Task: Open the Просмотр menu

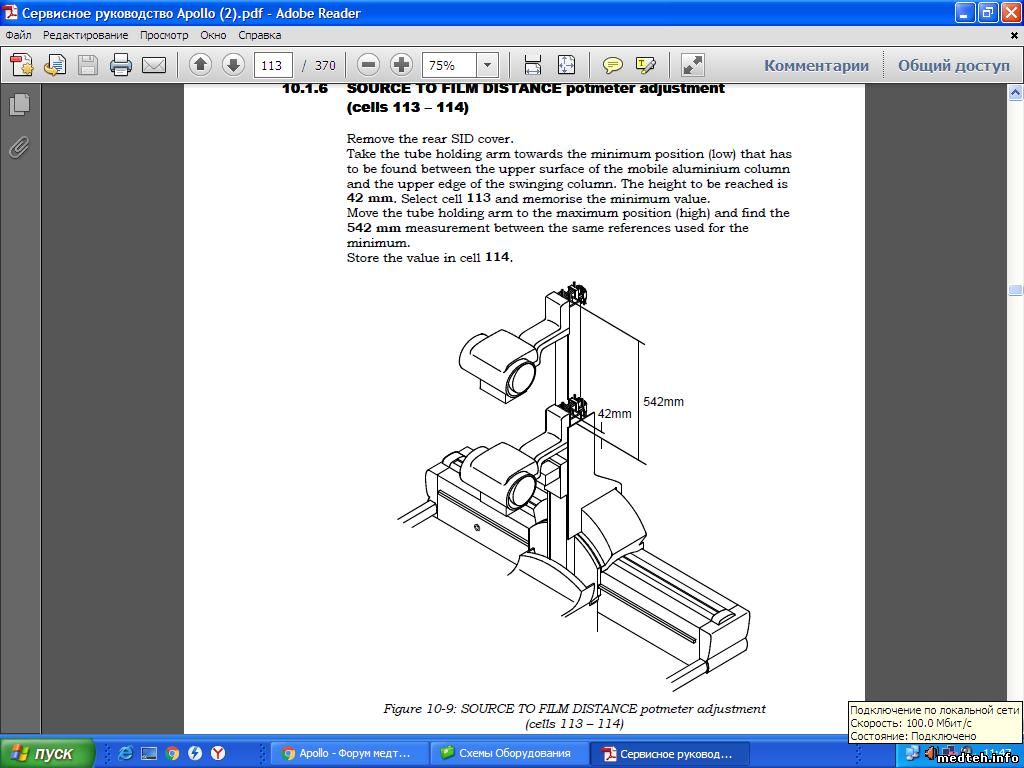Action: pyautogui.click(x=164, y=35)
